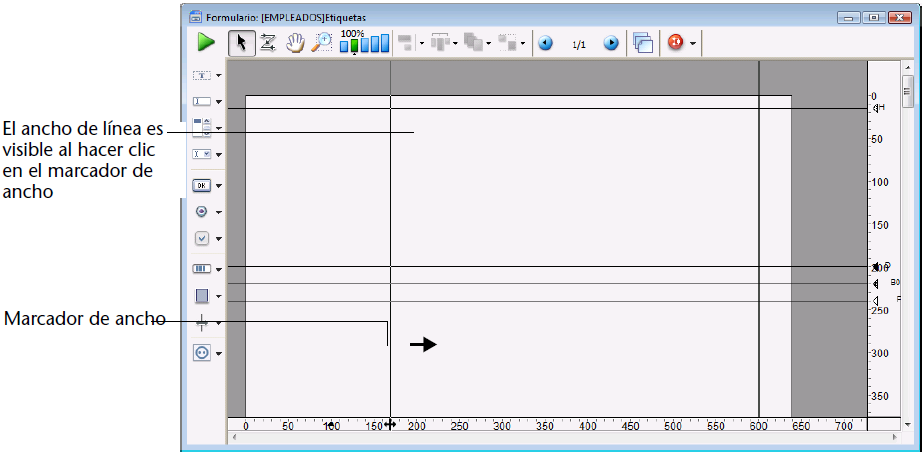Select the arrow selection tool
The width and height of the screenshot is (923, 454).
click(240, 43)
